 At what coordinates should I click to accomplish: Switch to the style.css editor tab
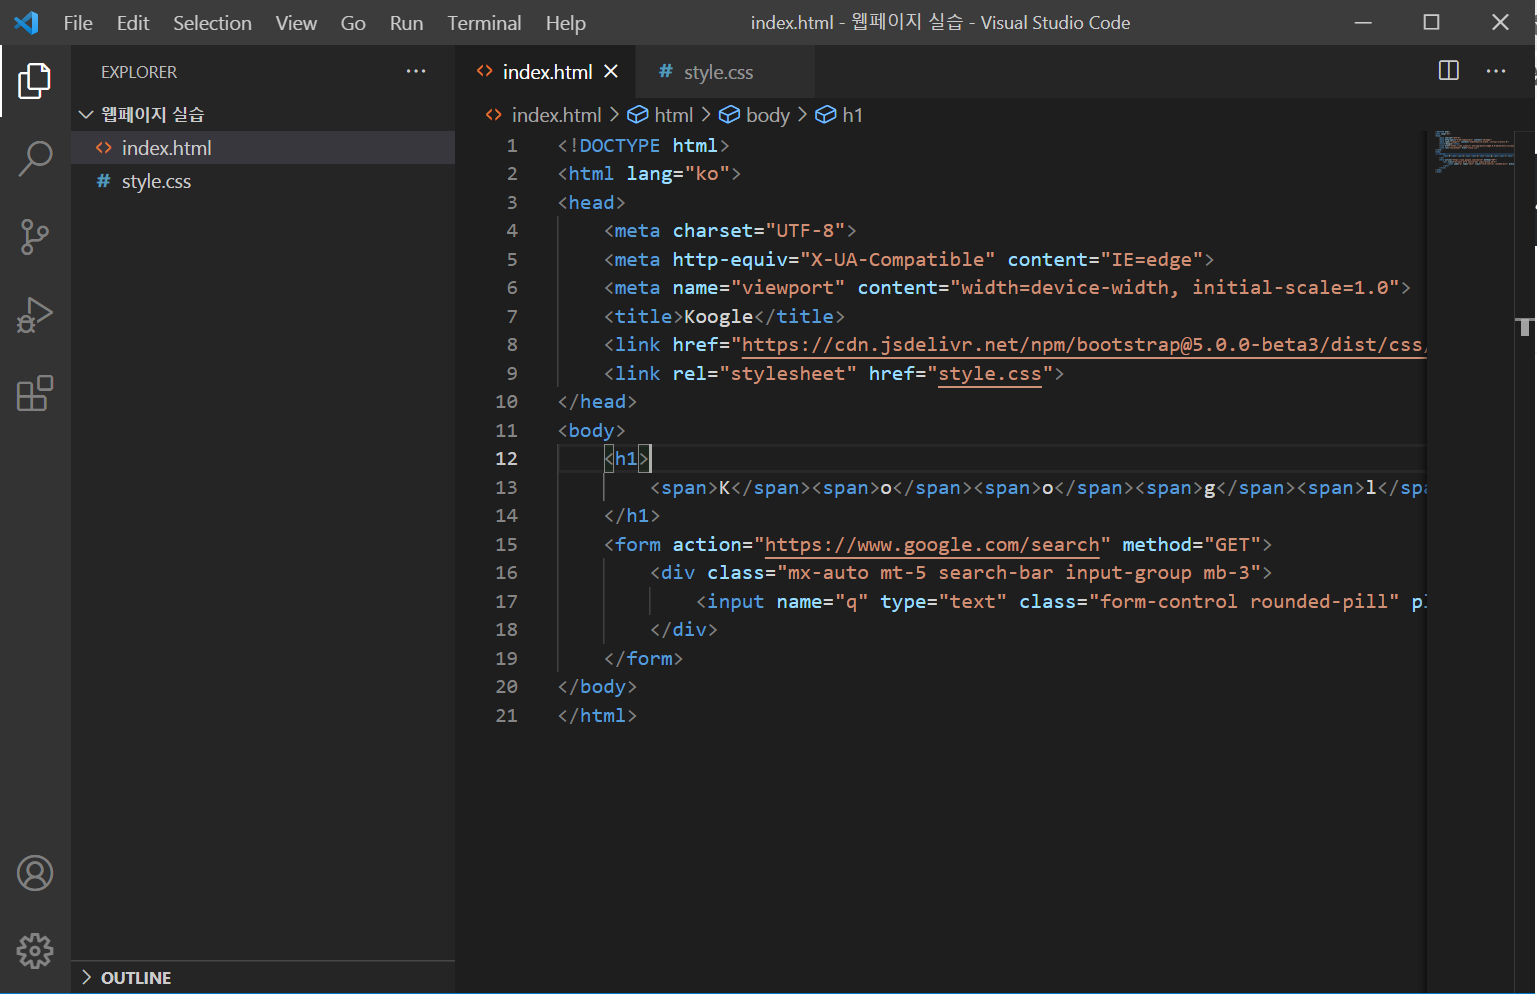[725, 72]
